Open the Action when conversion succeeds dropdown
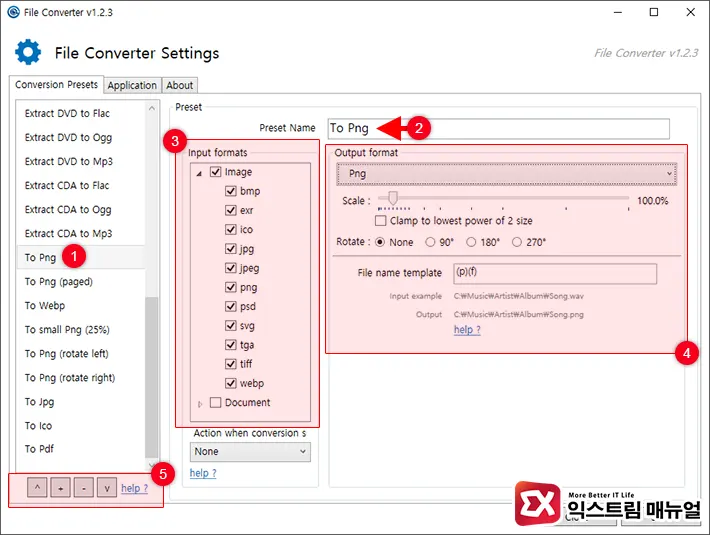The width and height of the screenshot is (710, 535). pyautogui.click(x=250, y=452)
